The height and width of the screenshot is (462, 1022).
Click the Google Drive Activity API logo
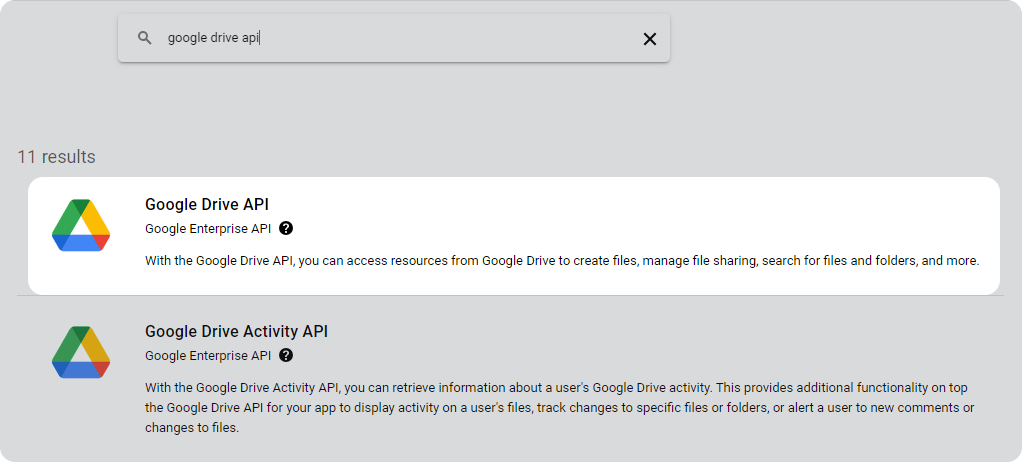[x=81, y=353]
